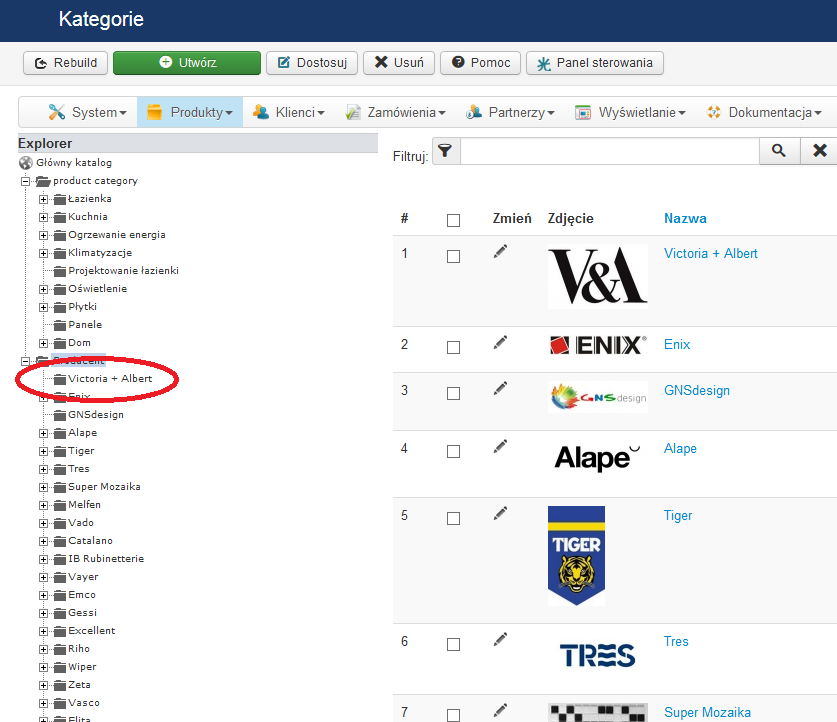The height and width of the screenshot is (722, 837).
Task: Click the Usuń button
Action: point(399,63)
